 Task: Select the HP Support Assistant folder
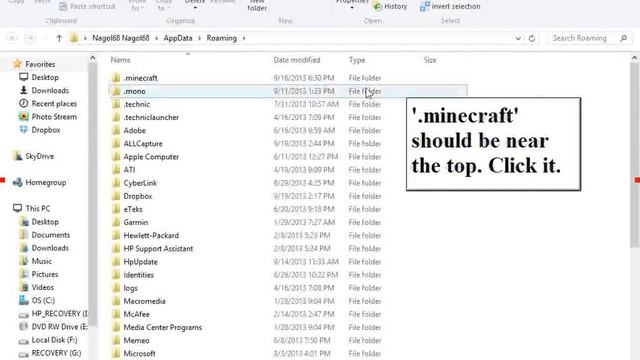(158, 249)
